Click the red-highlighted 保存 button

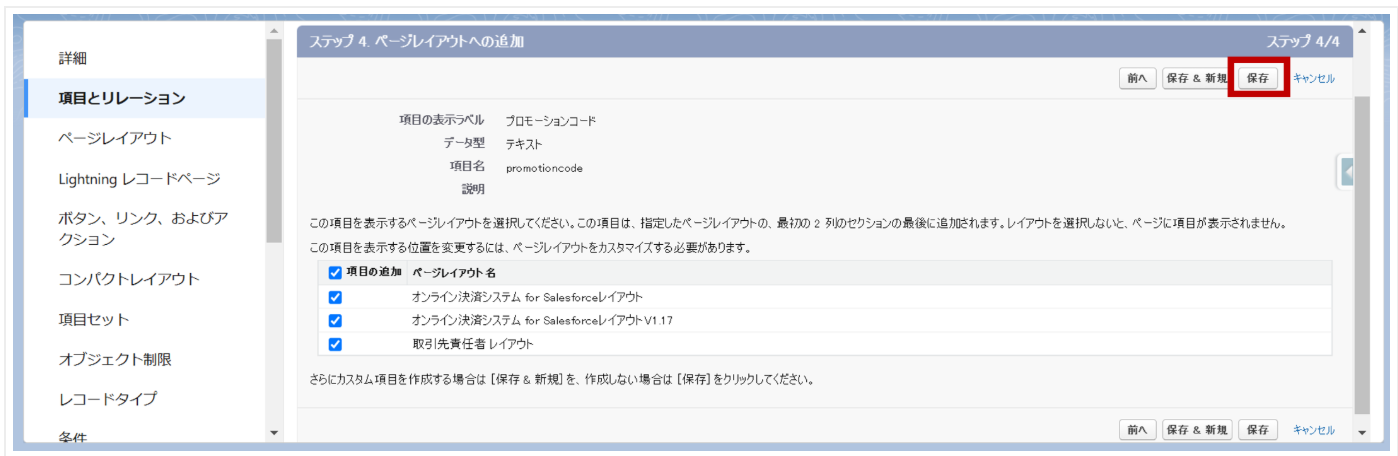(x=1257, y=78)
